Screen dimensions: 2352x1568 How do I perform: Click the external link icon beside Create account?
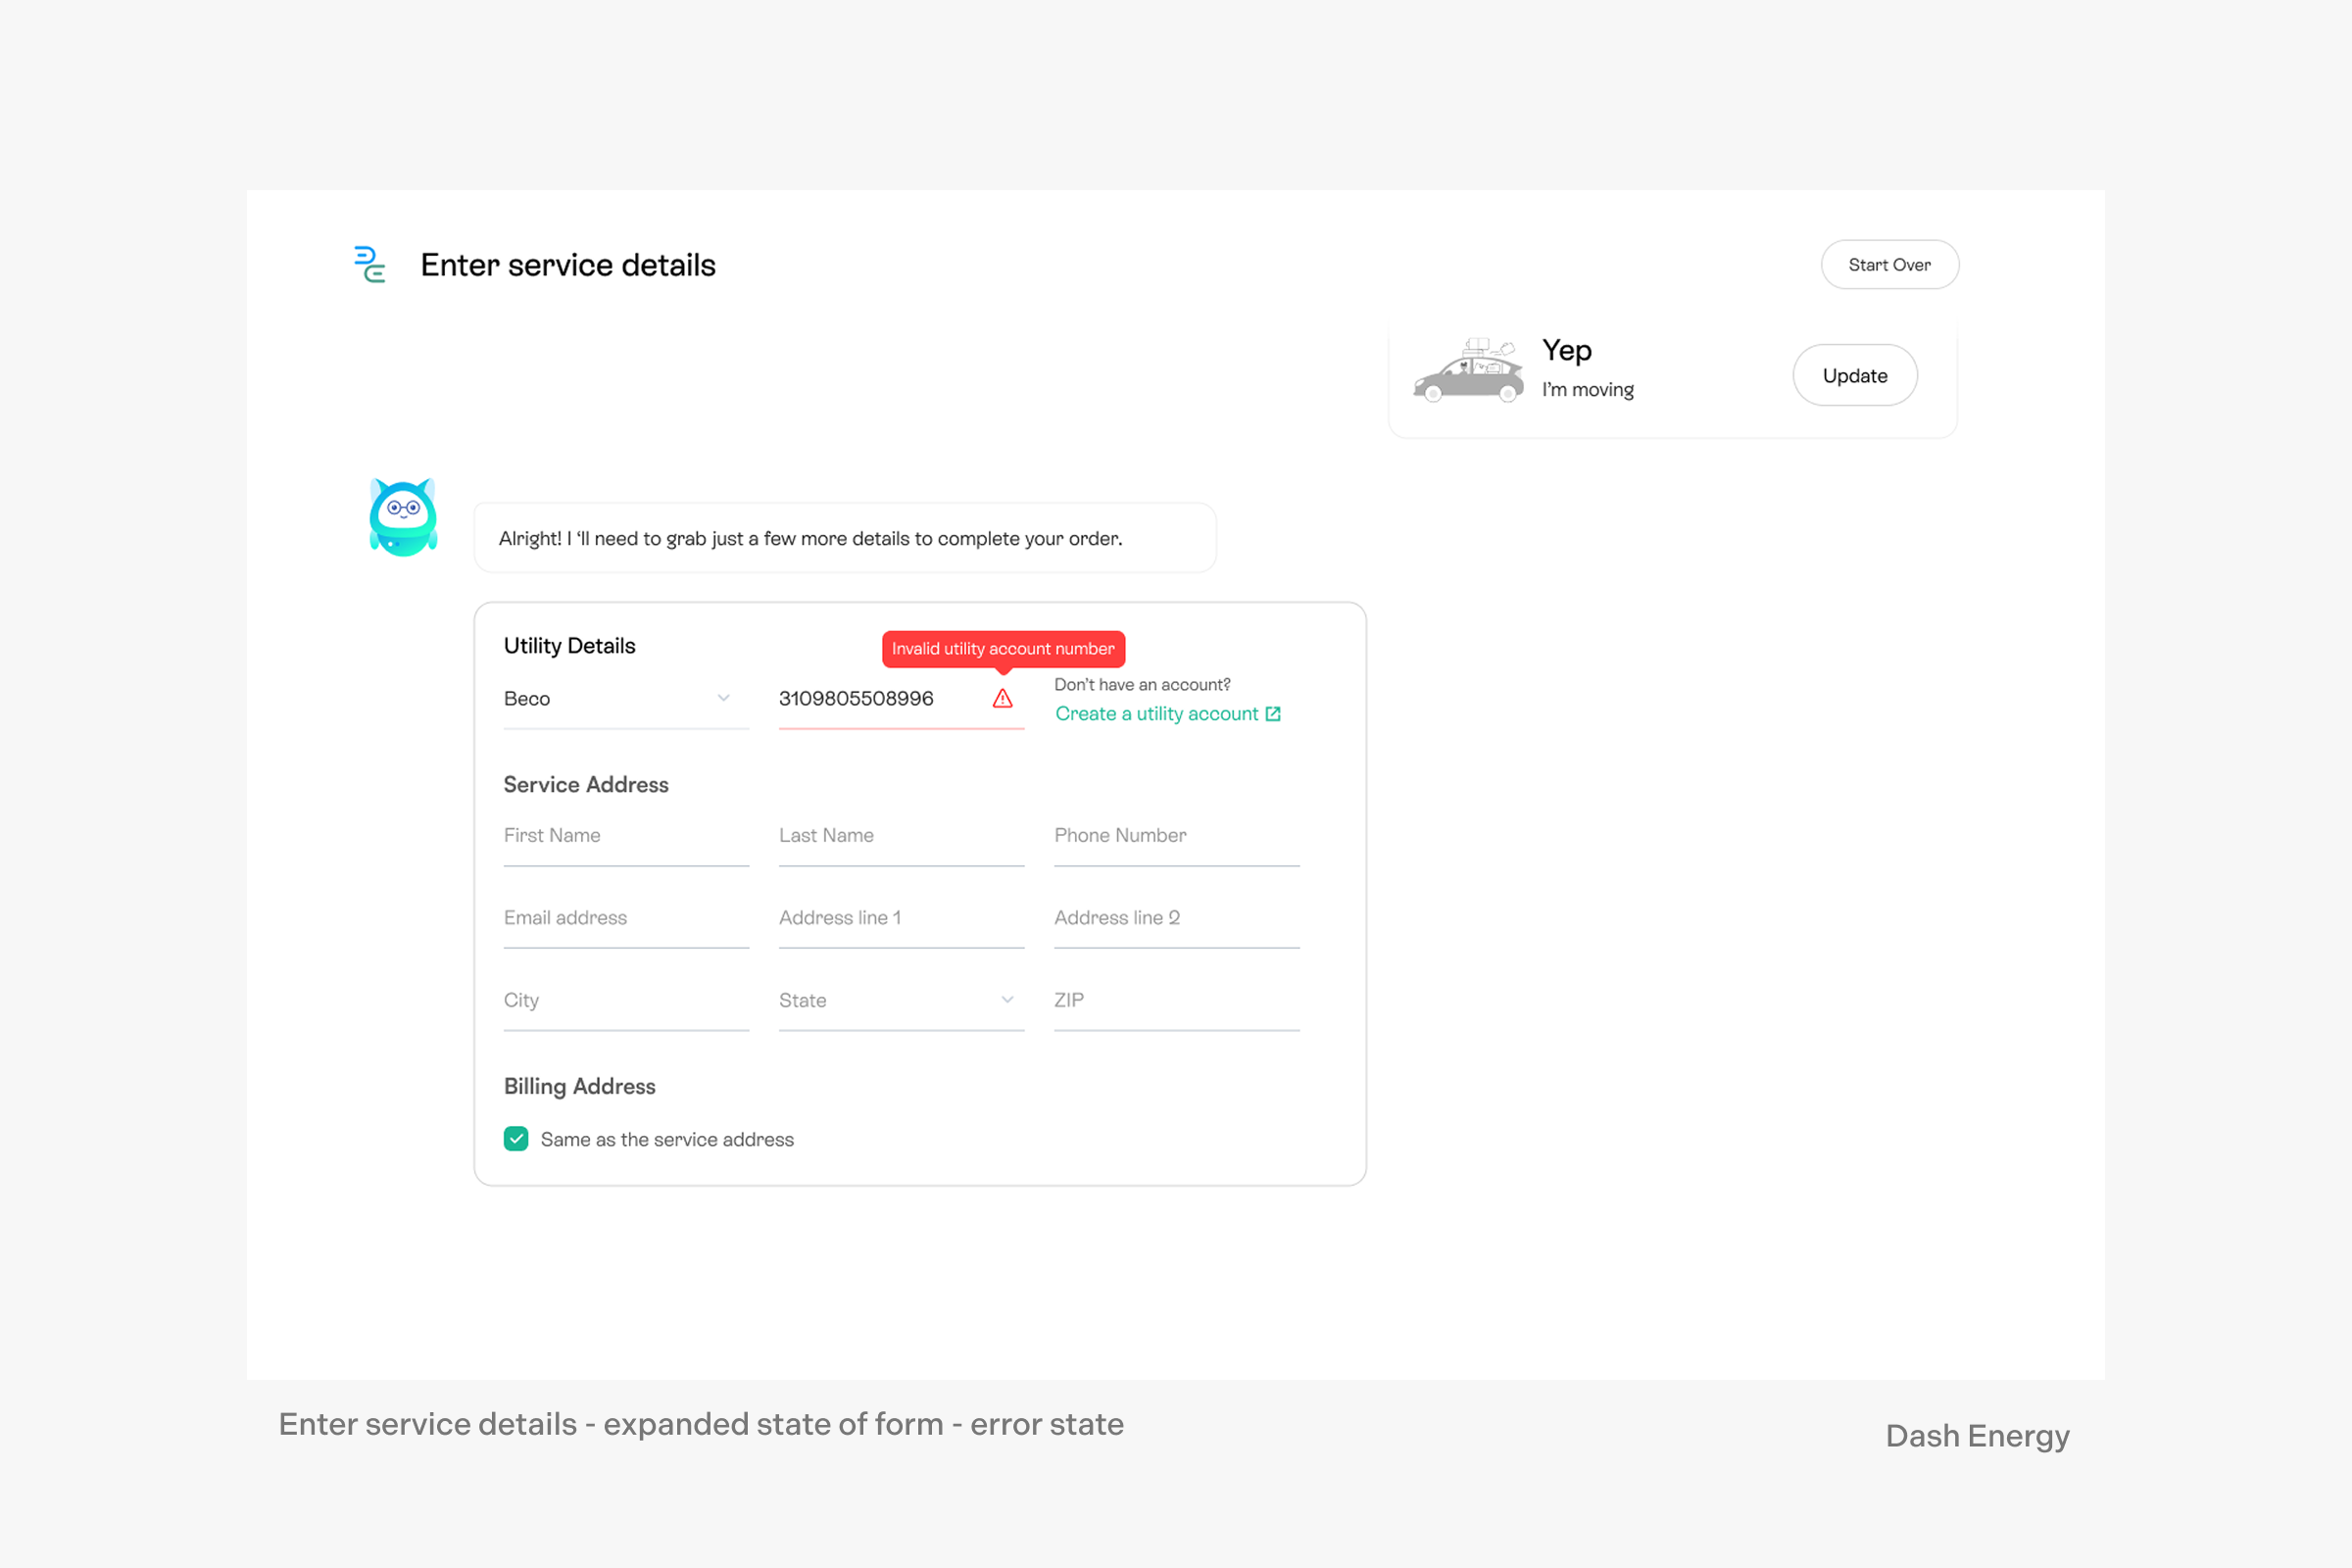(1273, 714)
